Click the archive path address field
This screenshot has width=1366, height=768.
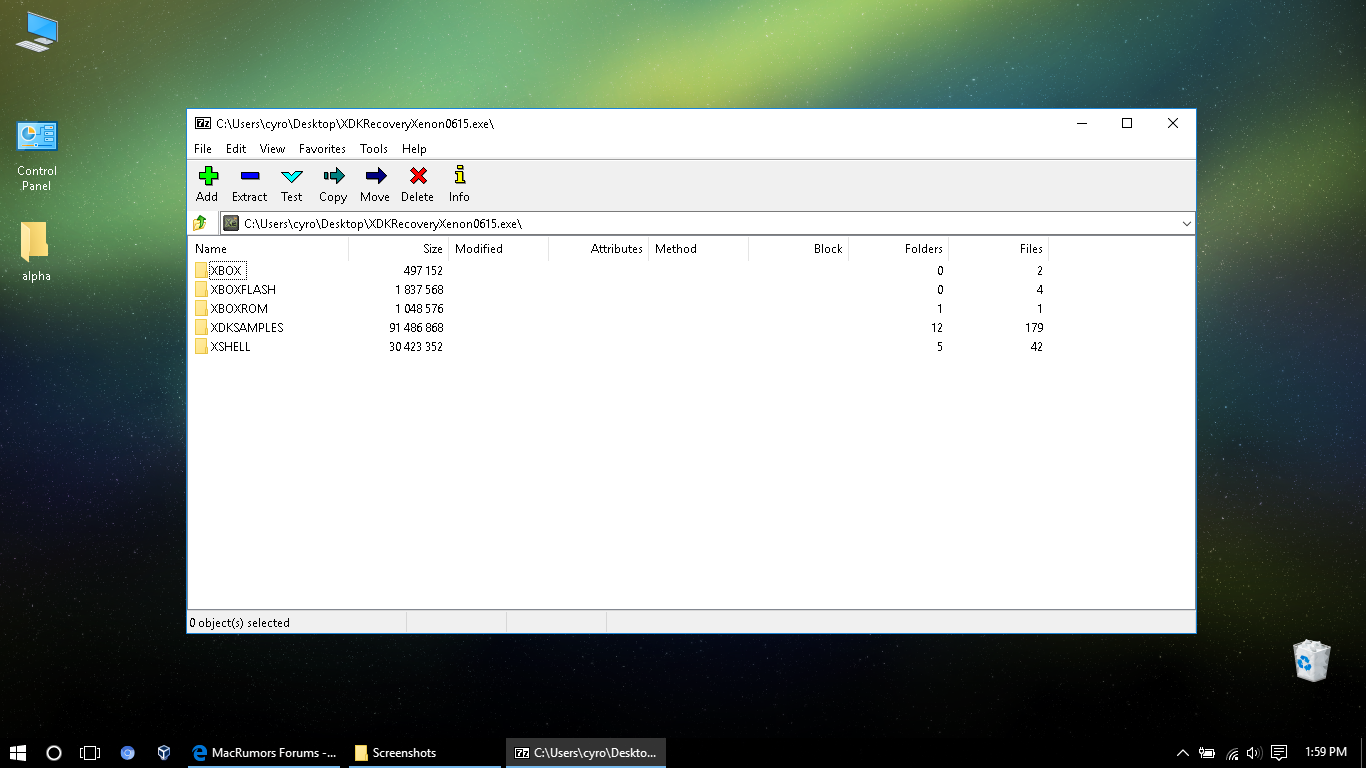[707, 223]
